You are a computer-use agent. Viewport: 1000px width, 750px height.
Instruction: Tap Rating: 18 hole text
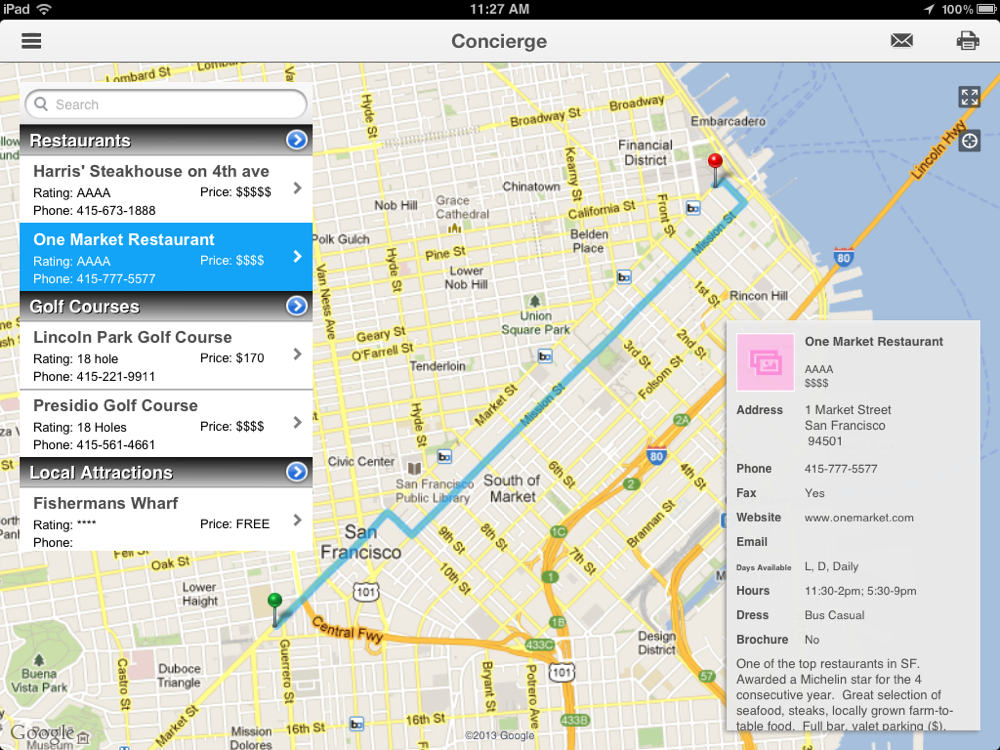pyautogui.click(x=75, y=358)
